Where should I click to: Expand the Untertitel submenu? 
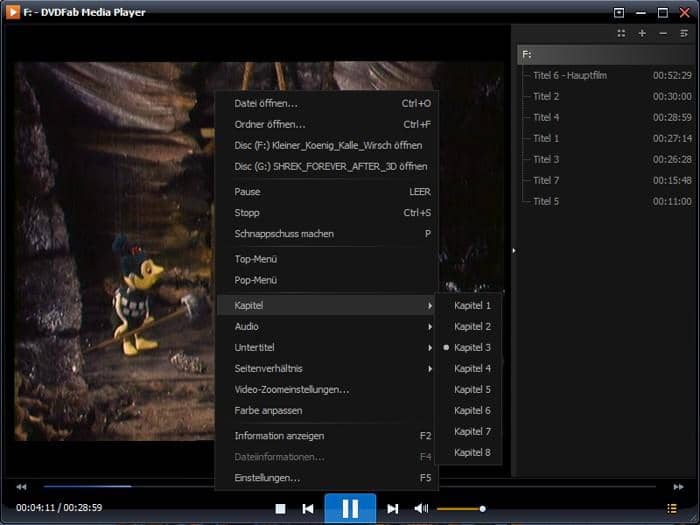click(326, 348)
